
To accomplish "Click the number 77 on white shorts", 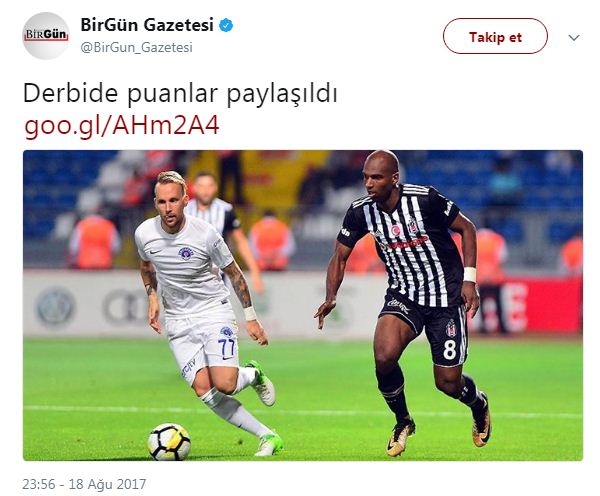I will tap(226, 346).
